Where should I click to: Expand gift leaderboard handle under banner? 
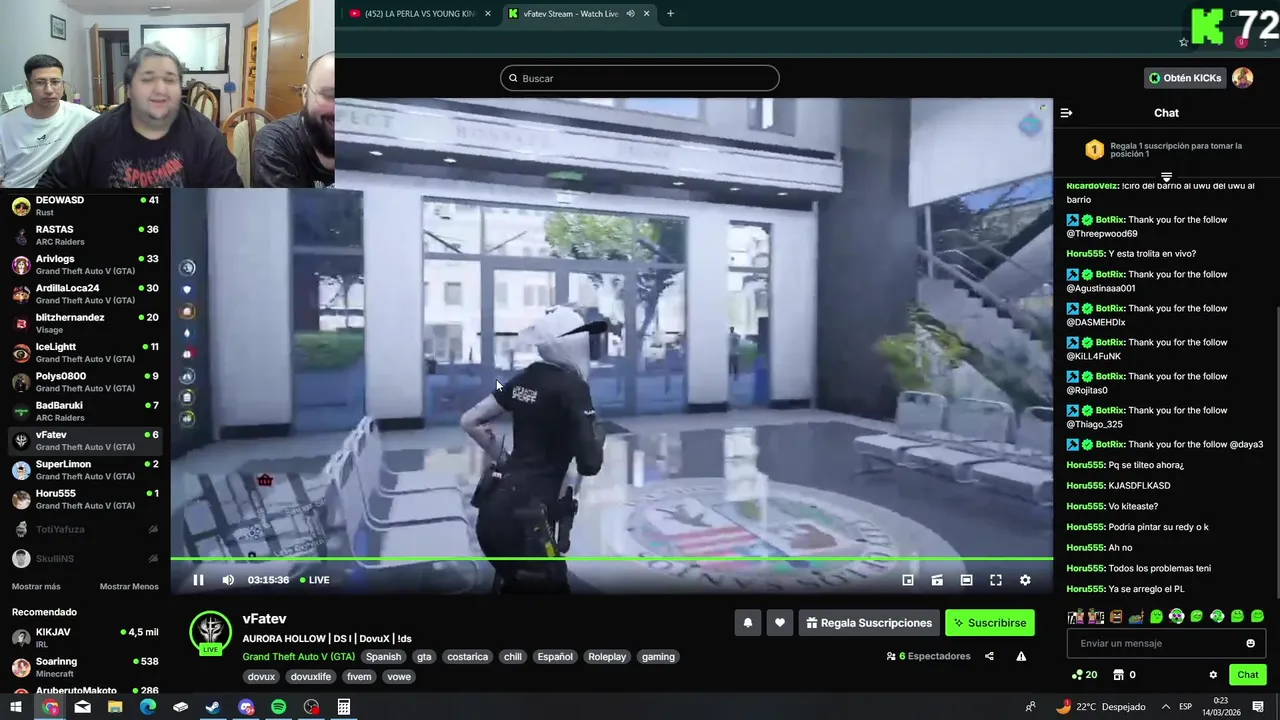tap(1166, 177)
